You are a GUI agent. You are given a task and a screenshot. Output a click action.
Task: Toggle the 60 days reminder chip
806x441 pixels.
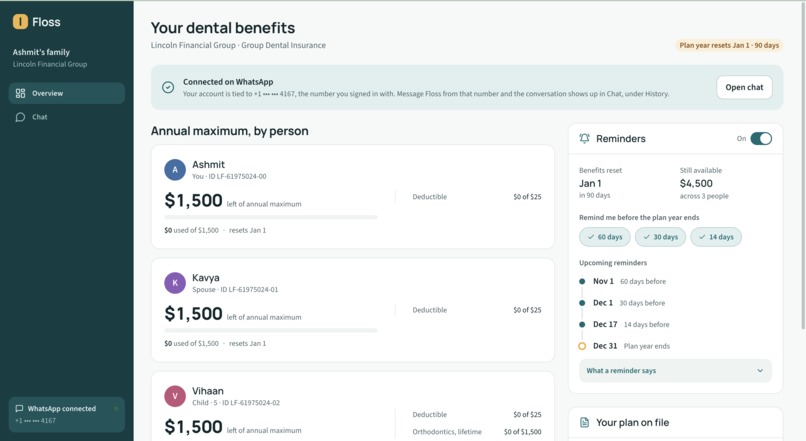(x=605, y=237)
